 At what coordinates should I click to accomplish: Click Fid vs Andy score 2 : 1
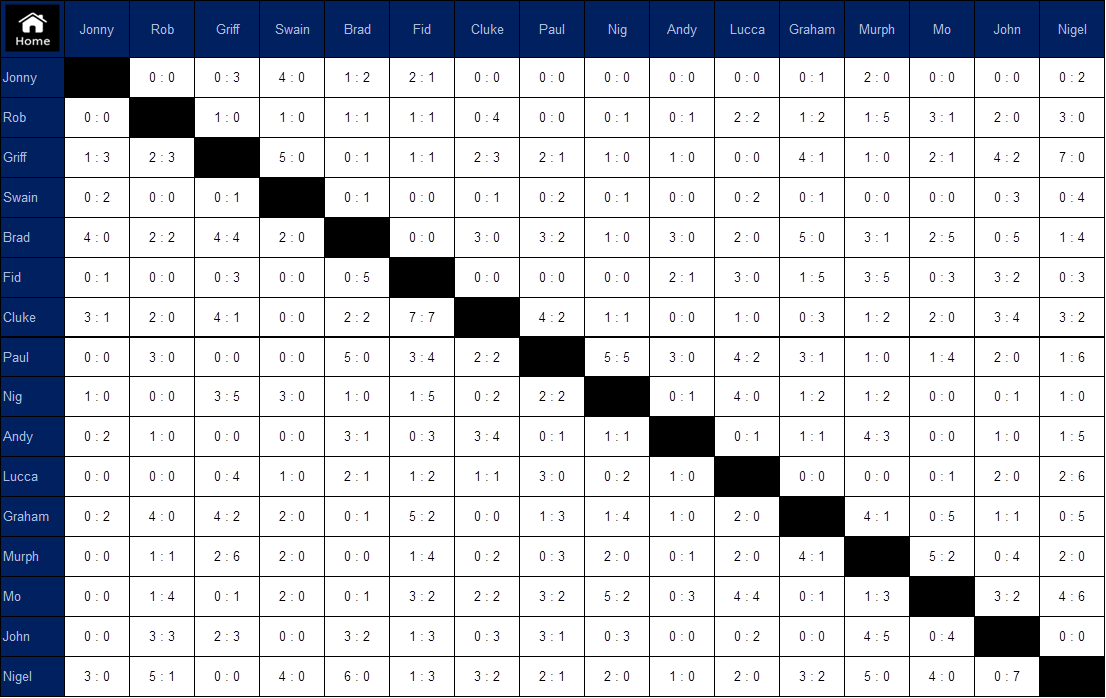click(682, 277)
